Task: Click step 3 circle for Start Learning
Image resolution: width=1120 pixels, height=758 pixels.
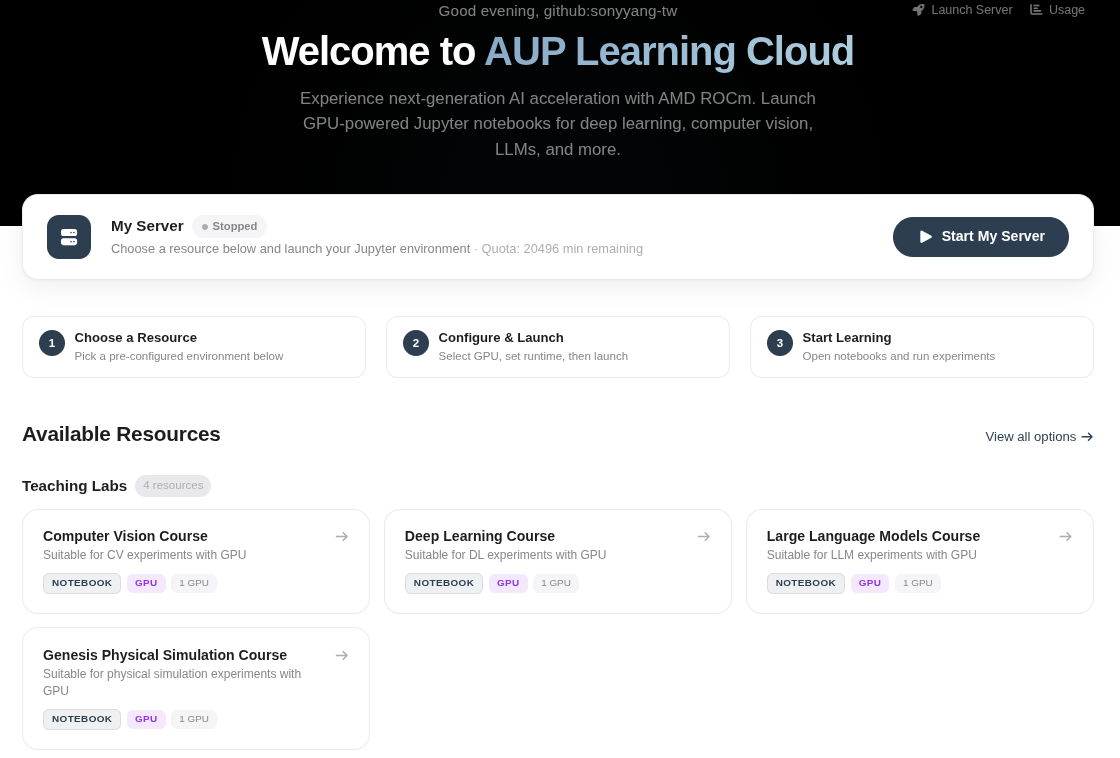Action: [x=779, y=343]
